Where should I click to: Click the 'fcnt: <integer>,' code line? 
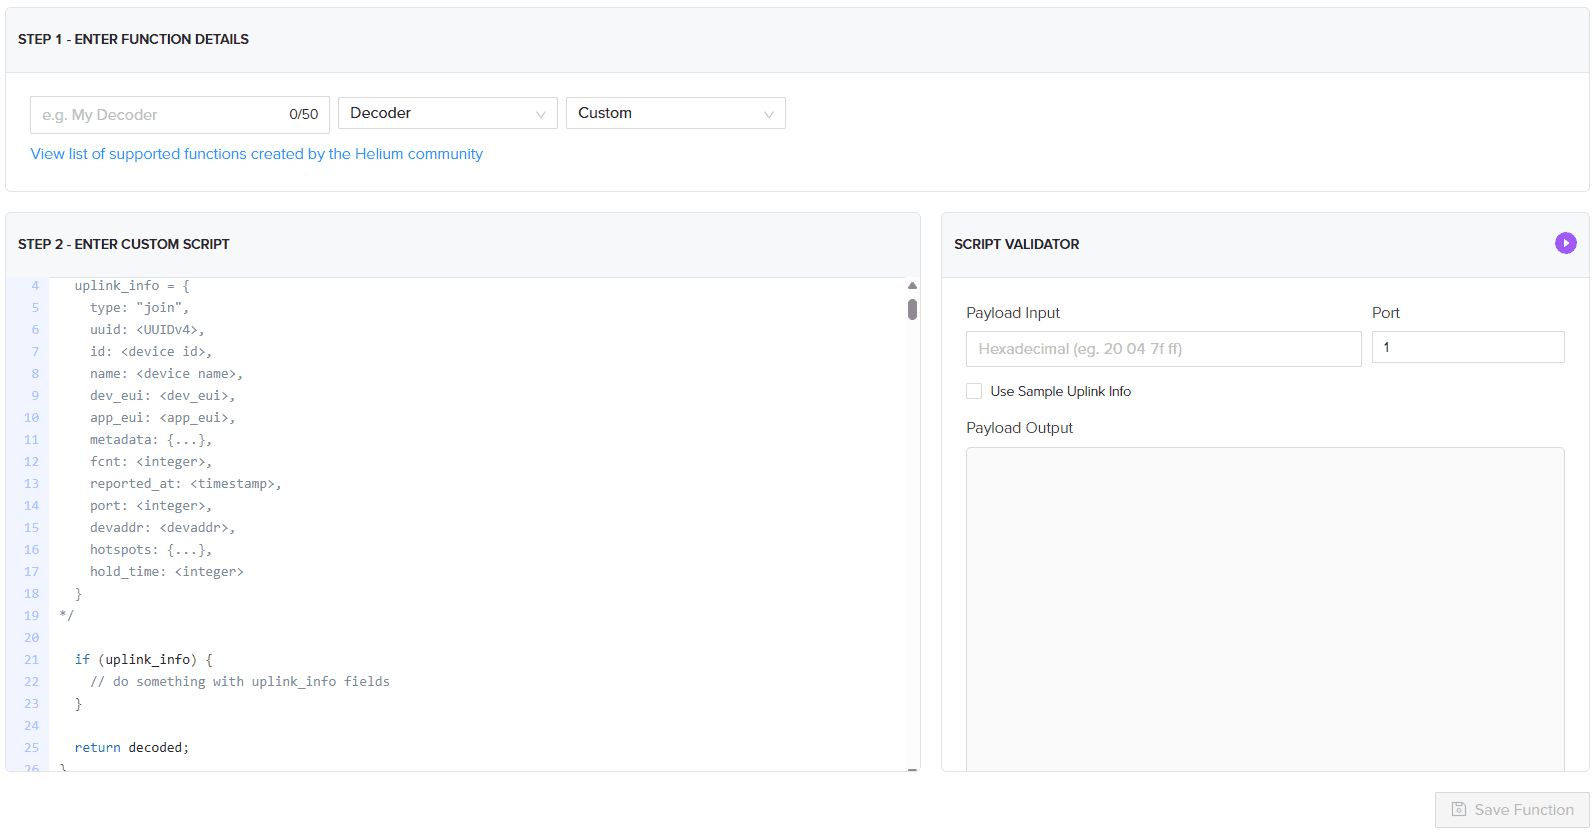tap(151, 461)
